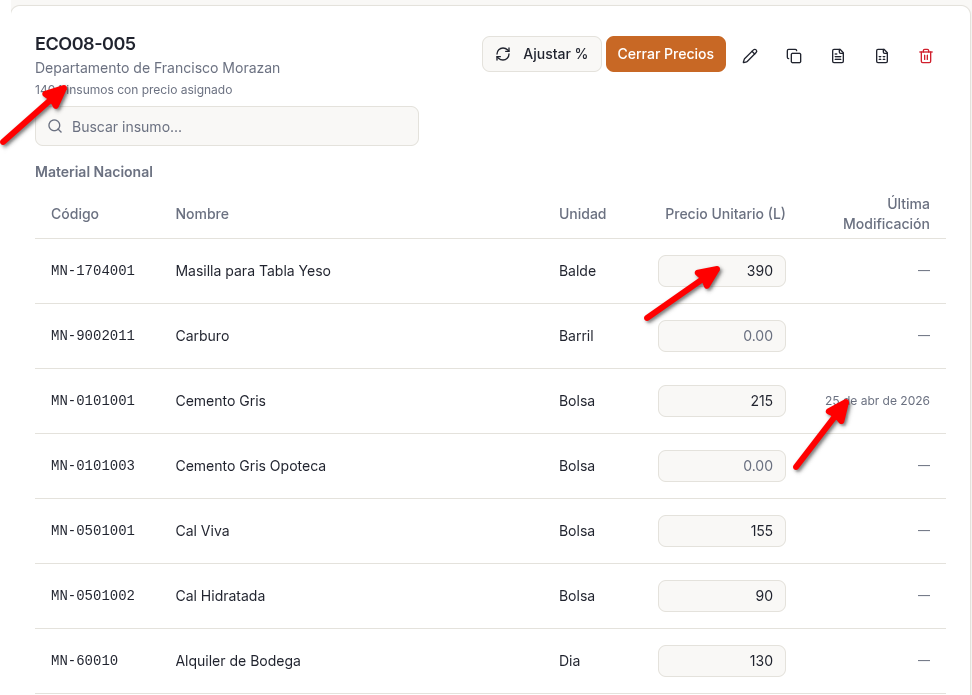Select the Cemento Gris price input
The image size is (972, 695).
click(x=721, y=401)
